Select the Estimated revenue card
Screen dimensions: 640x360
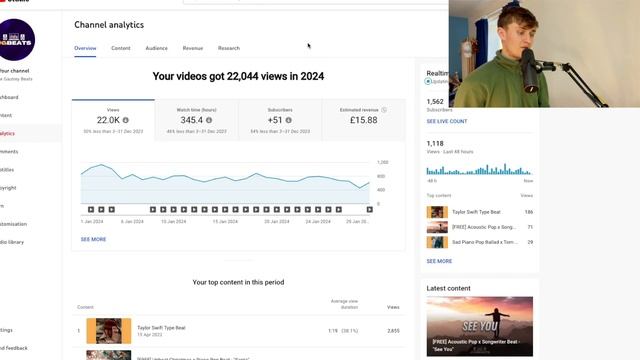click(x=364, y=120)
